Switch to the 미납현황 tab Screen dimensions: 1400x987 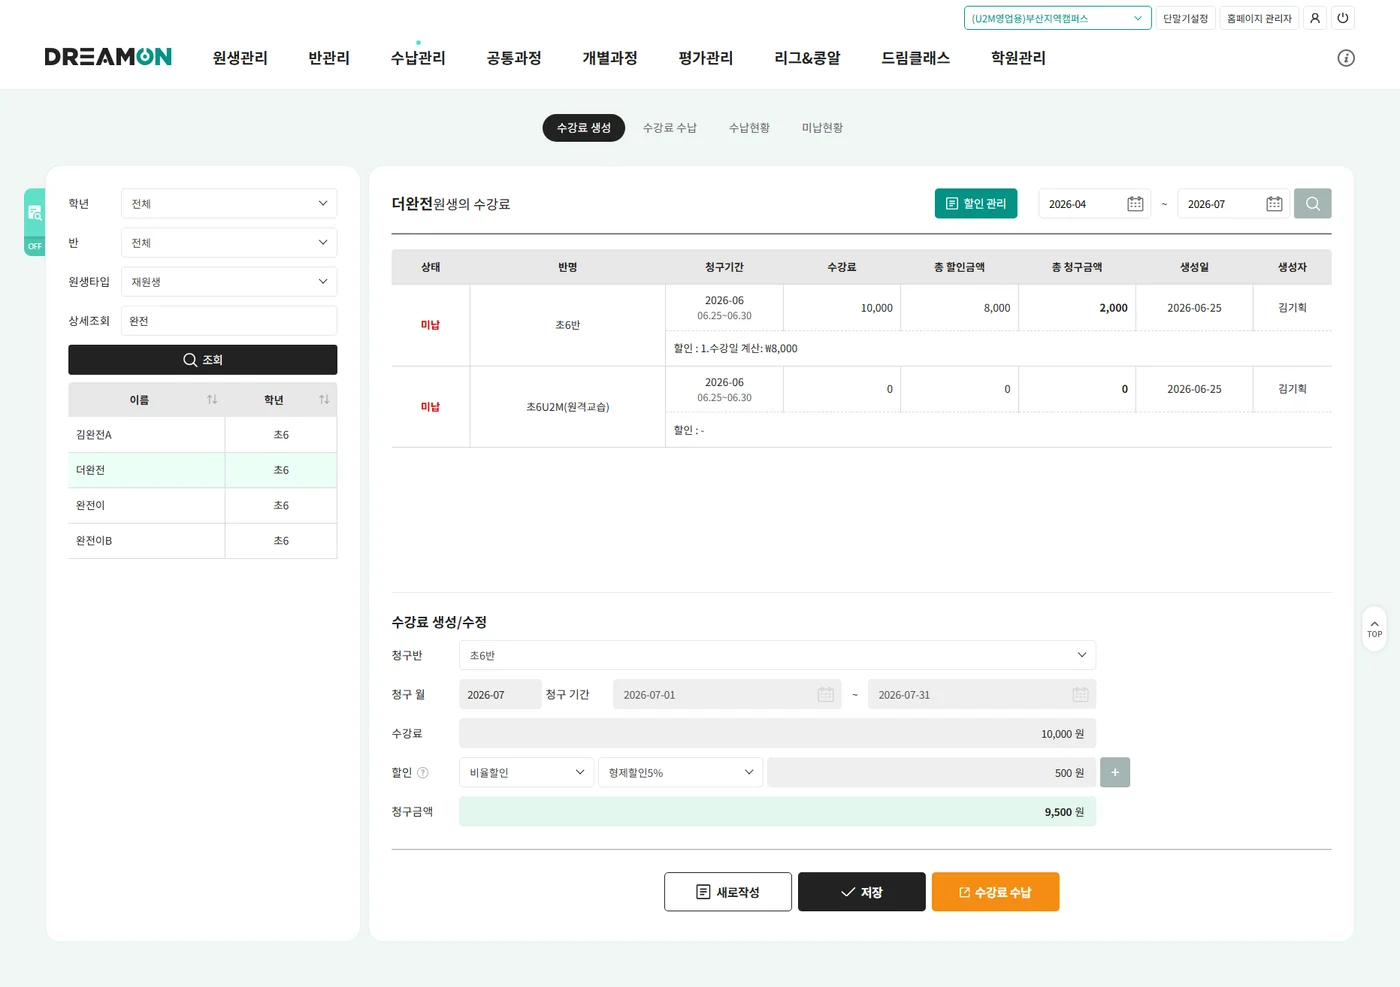822,128
